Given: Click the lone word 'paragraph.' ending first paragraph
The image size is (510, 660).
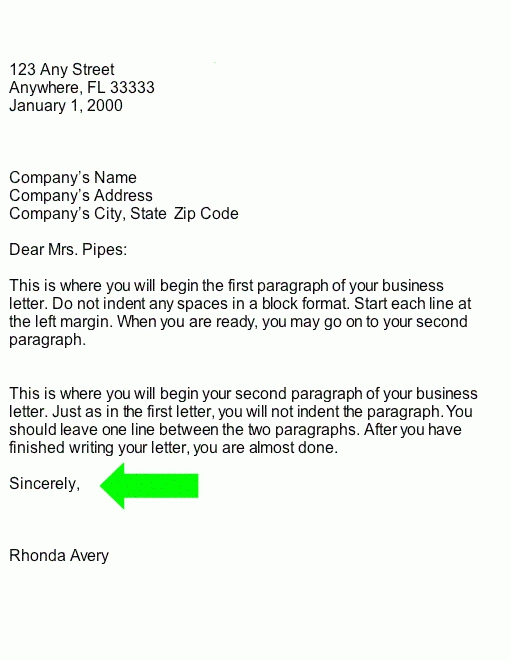Looking at the screenshot, I should 48,340.
